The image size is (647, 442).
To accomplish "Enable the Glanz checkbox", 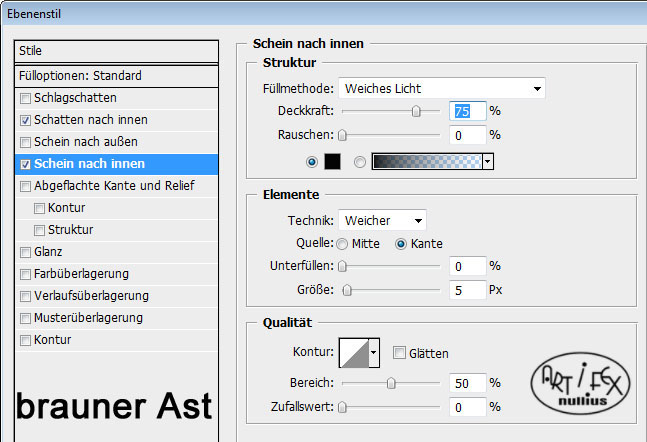I will pyautogui.click(x=26, y=252).
